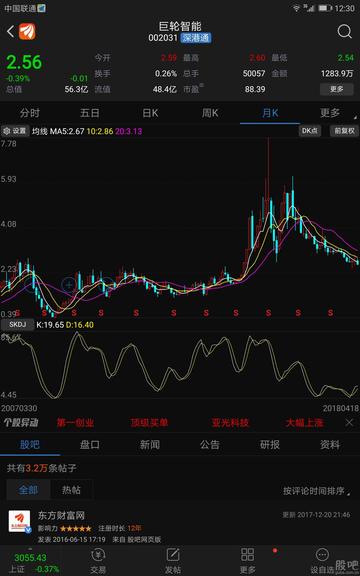Screen dimensions: 360x576
Task: Click the 金额 value 1283.9万
Action: (337, 73)
